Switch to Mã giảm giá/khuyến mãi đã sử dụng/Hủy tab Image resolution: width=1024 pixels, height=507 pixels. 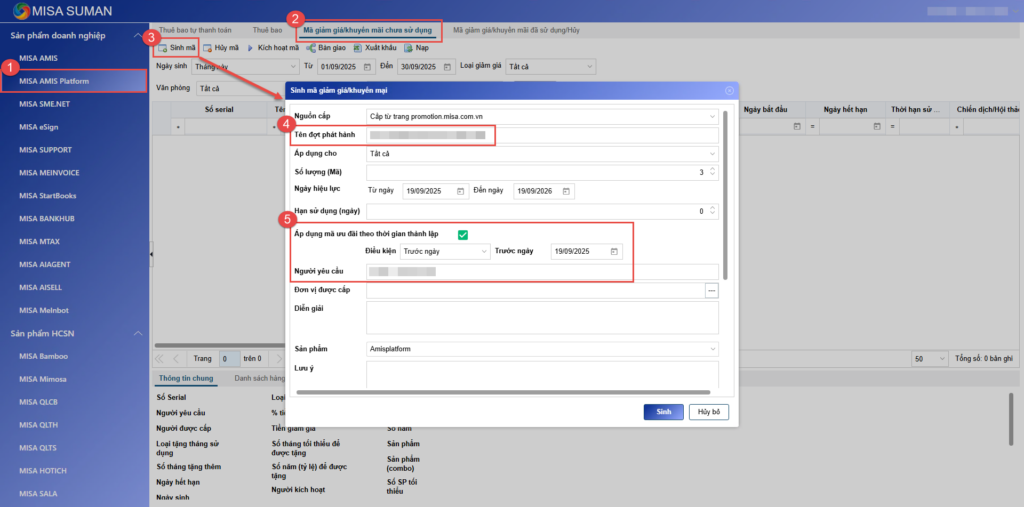pos(515,31)
